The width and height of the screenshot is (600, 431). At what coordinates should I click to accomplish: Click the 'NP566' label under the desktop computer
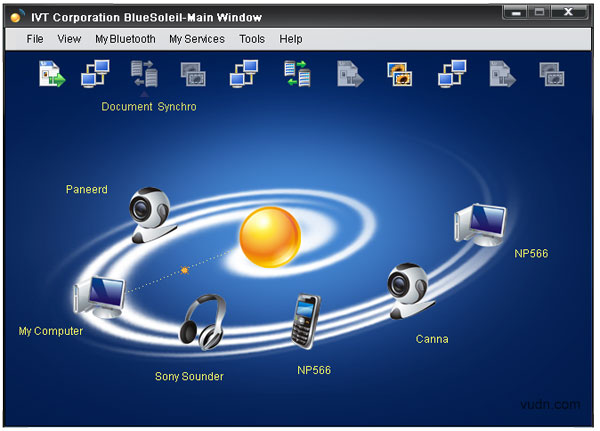tap(531, 253)
